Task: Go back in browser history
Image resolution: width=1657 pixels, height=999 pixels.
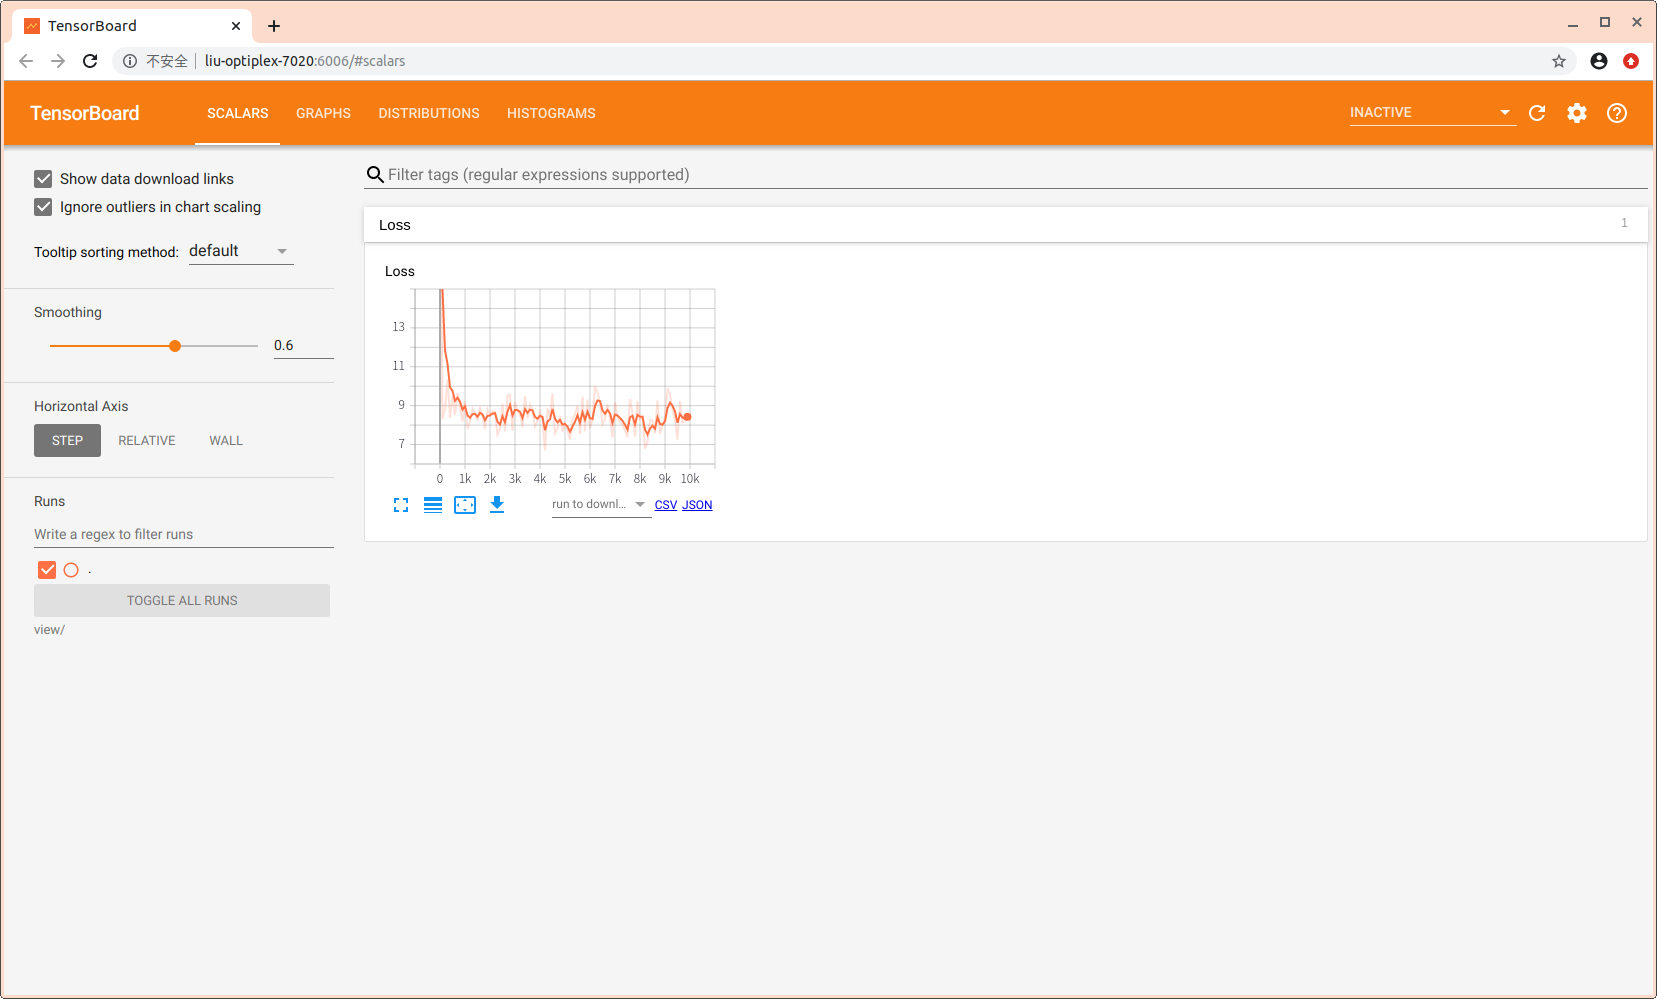Action: click(26, 61)
